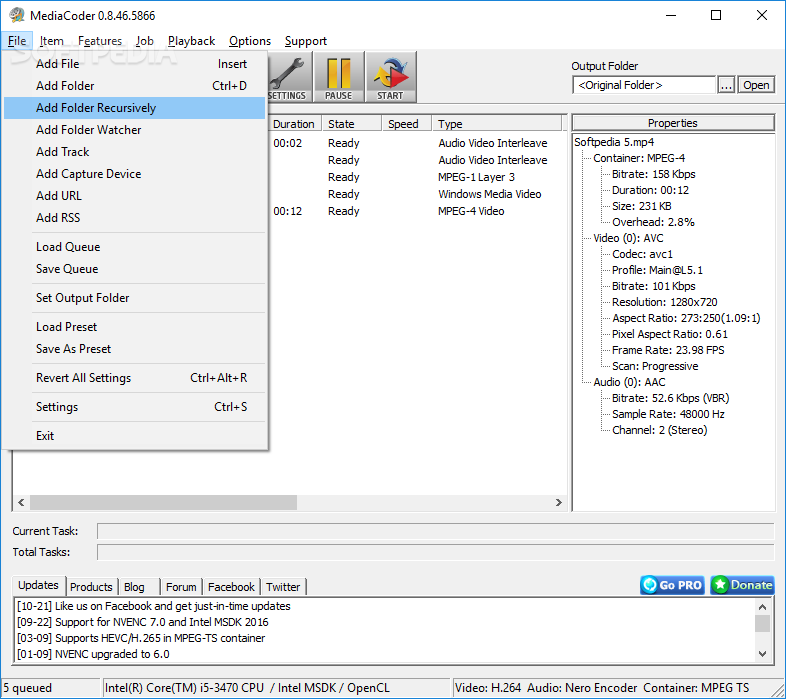Select Save Queue

pos(134,269)
